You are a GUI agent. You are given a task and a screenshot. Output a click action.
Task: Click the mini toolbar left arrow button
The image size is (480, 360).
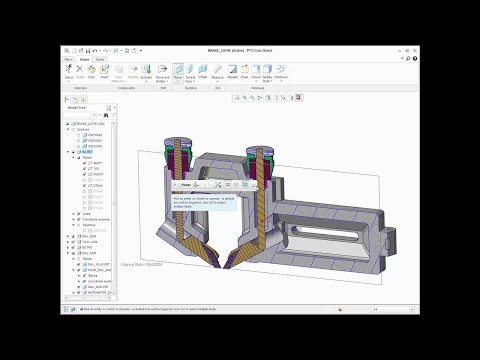175,185
